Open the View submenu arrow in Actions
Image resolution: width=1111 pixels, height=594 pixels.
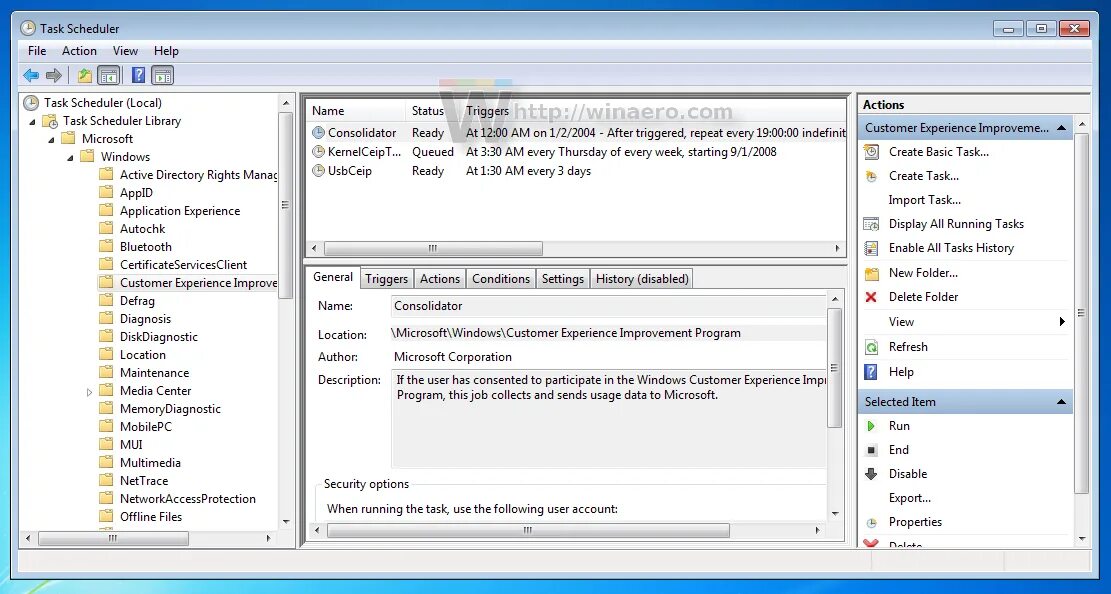[1062, 322]
